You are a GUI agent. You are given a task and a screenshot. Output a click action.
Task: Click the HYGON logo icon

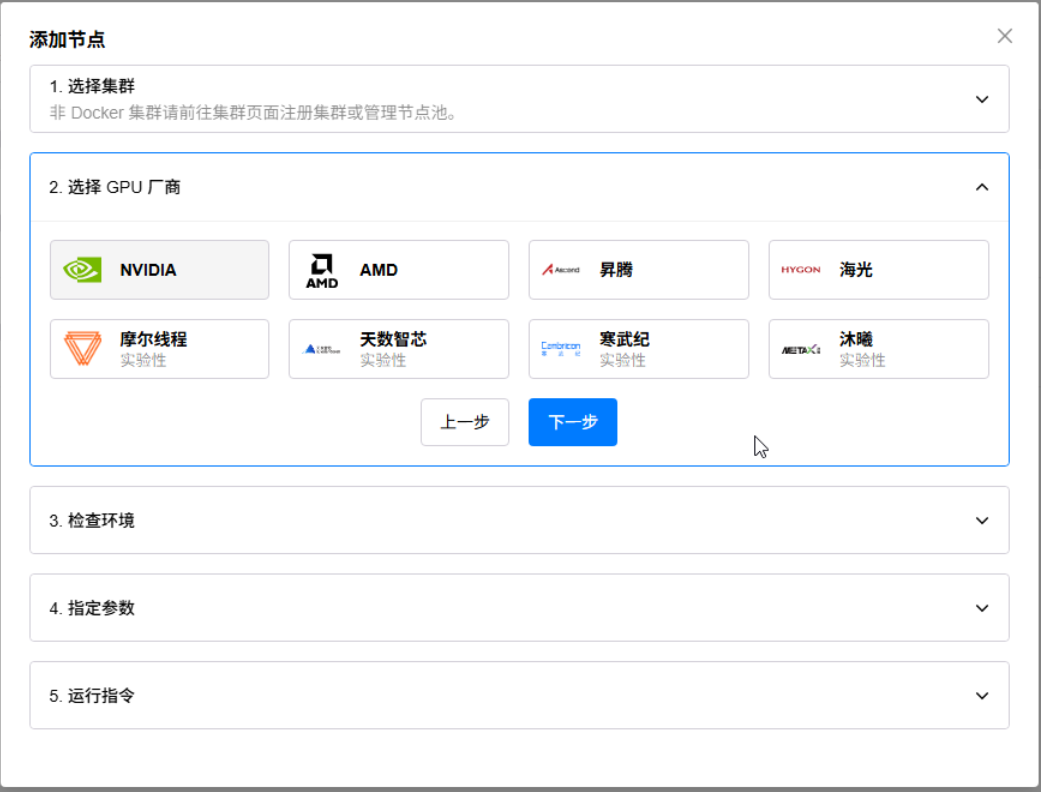801,270
